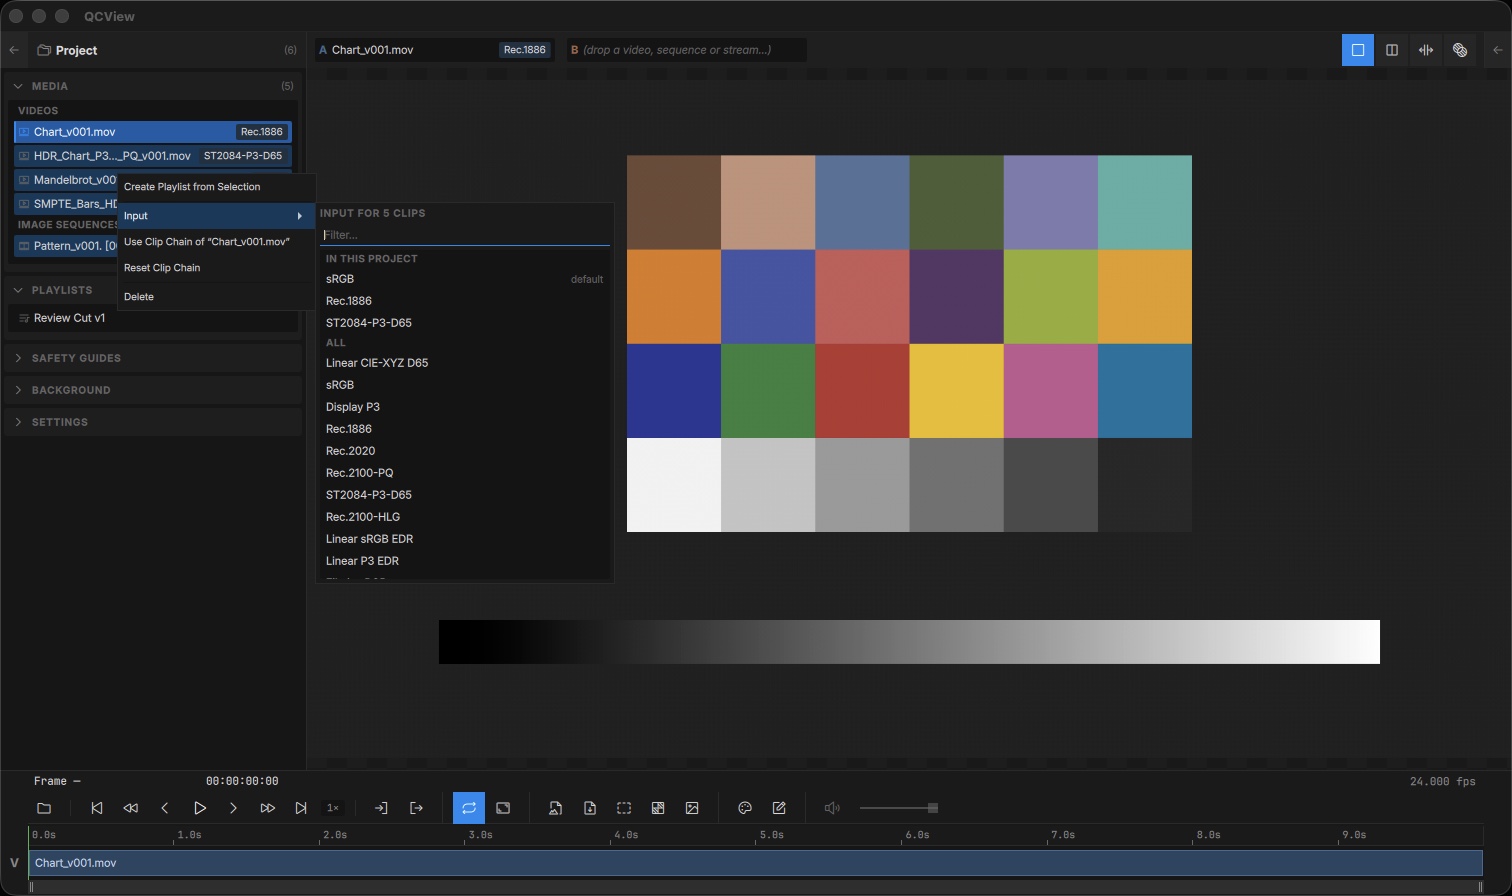This screenshot has height=896, width=1512.
Task: Set the out point marker
Action: 416,808
